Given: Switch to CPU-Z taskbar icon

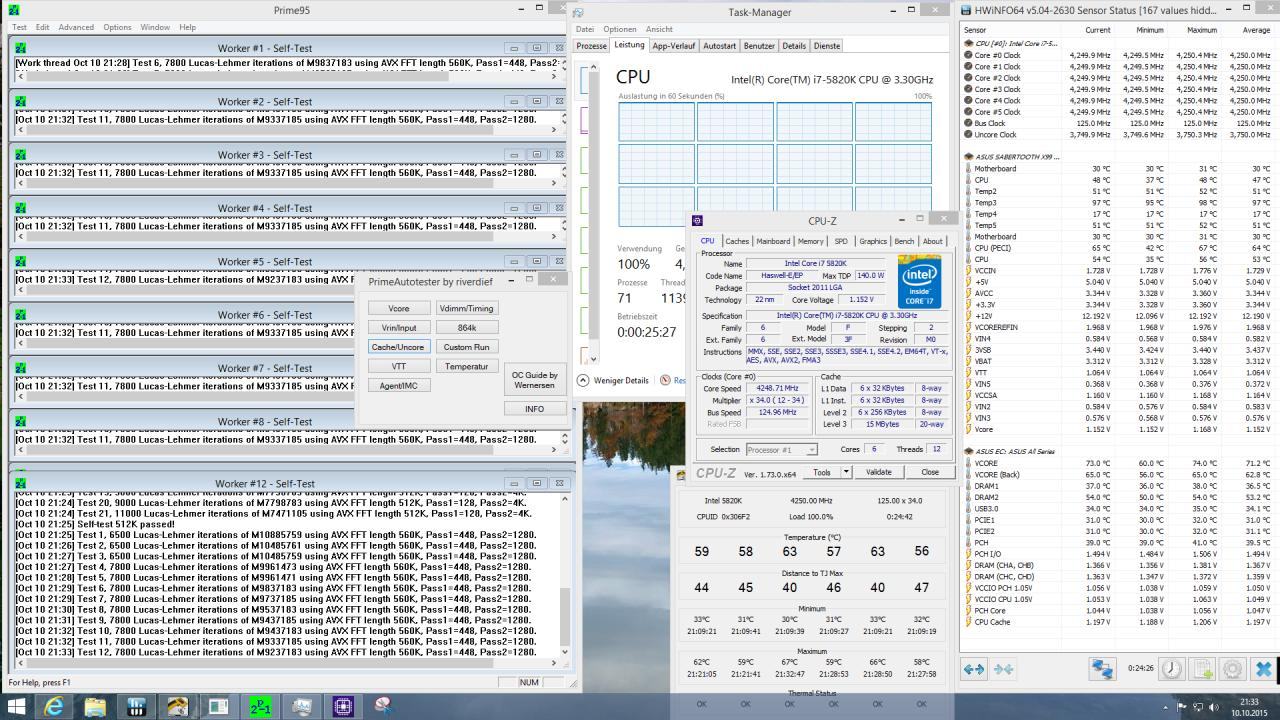Looking at the screenshot, I should [343, 706].
